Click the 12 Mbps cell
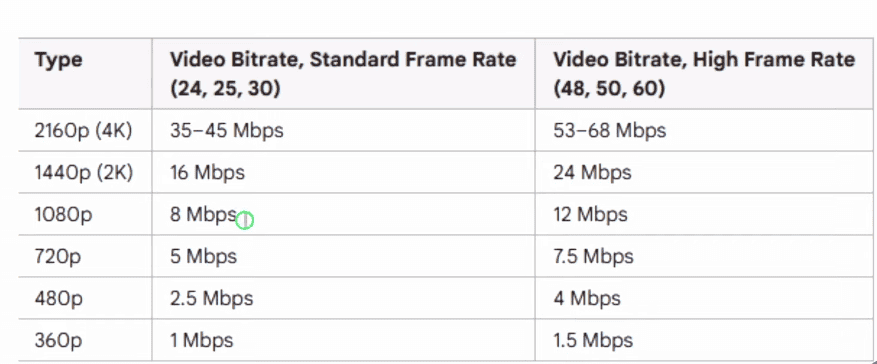Viewport: 877px width, 364px height. tap(590, 215)
